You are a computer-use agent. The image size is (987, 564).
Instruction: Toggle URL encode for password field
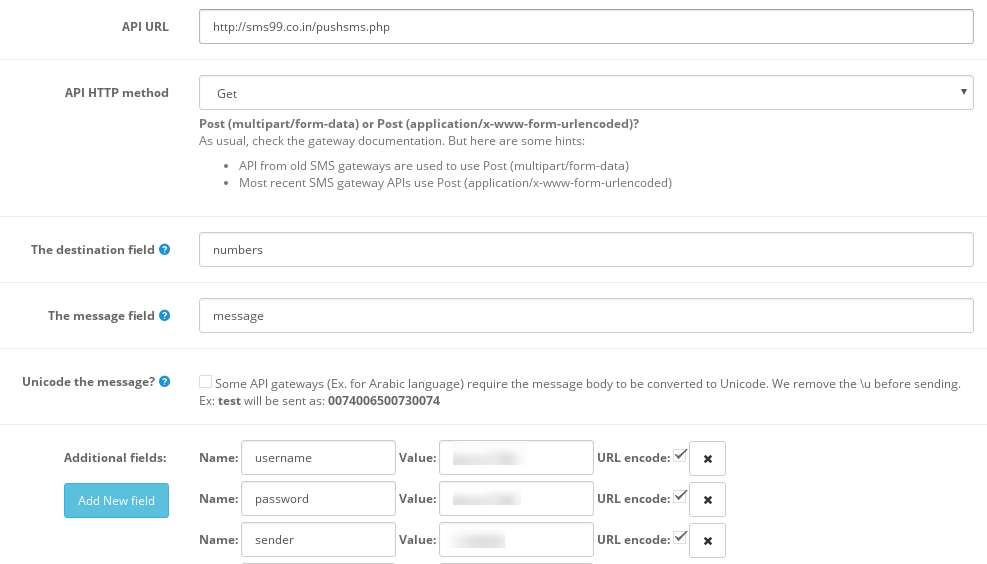point(680,496)
